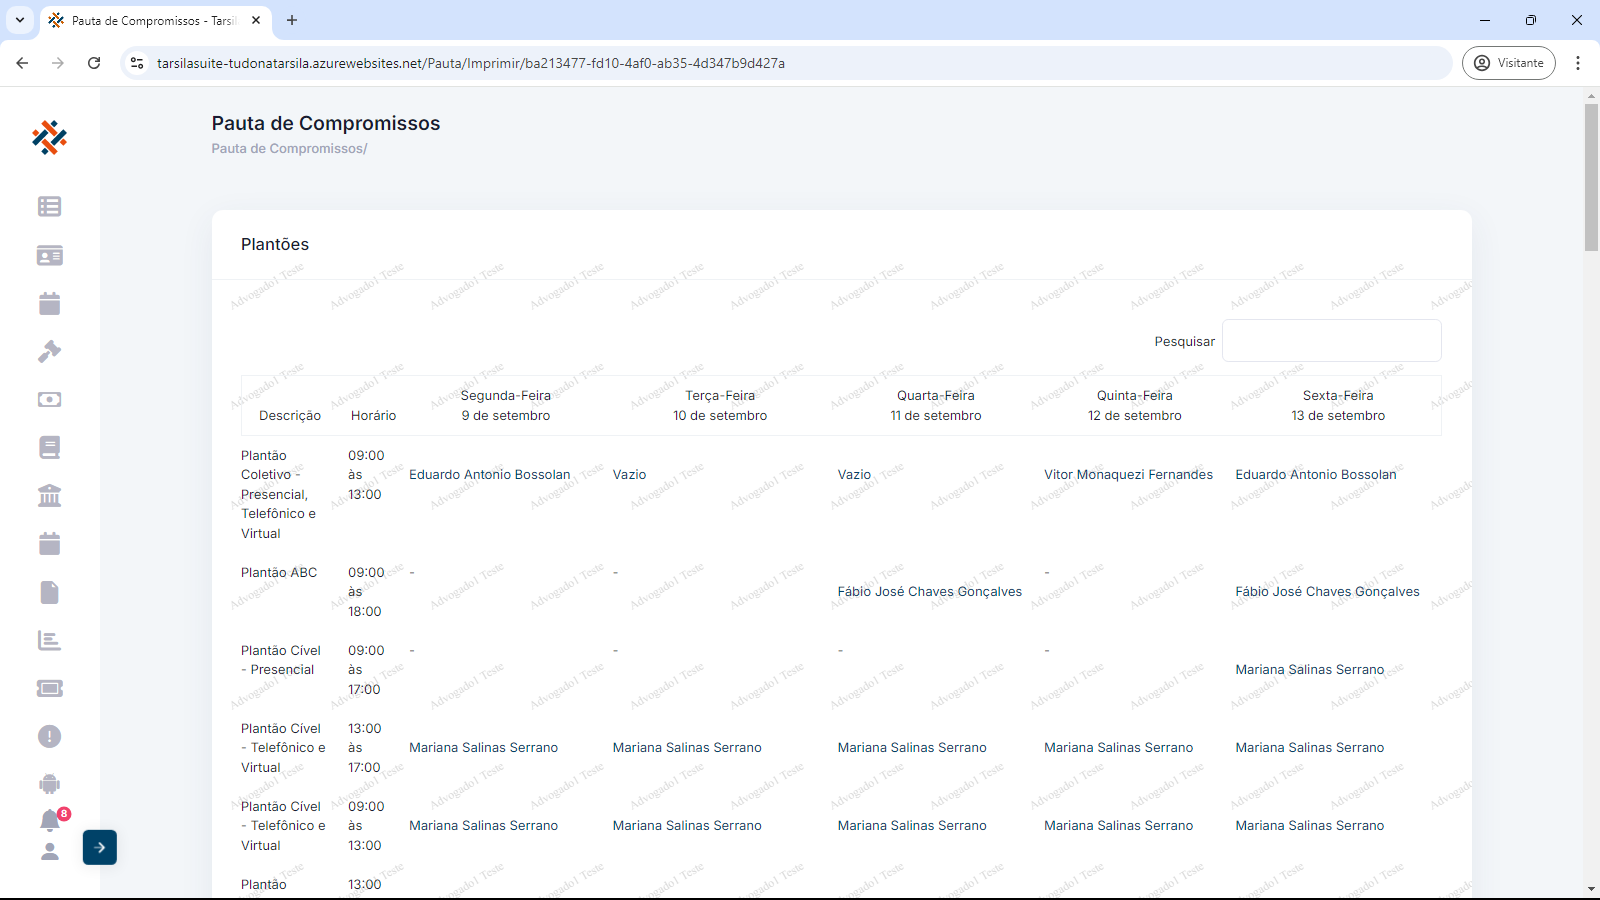Open the courthouse building icon in the sidebar
Image resolution: width=1600 pixels, height=900 pixels.
pos(49,495)
